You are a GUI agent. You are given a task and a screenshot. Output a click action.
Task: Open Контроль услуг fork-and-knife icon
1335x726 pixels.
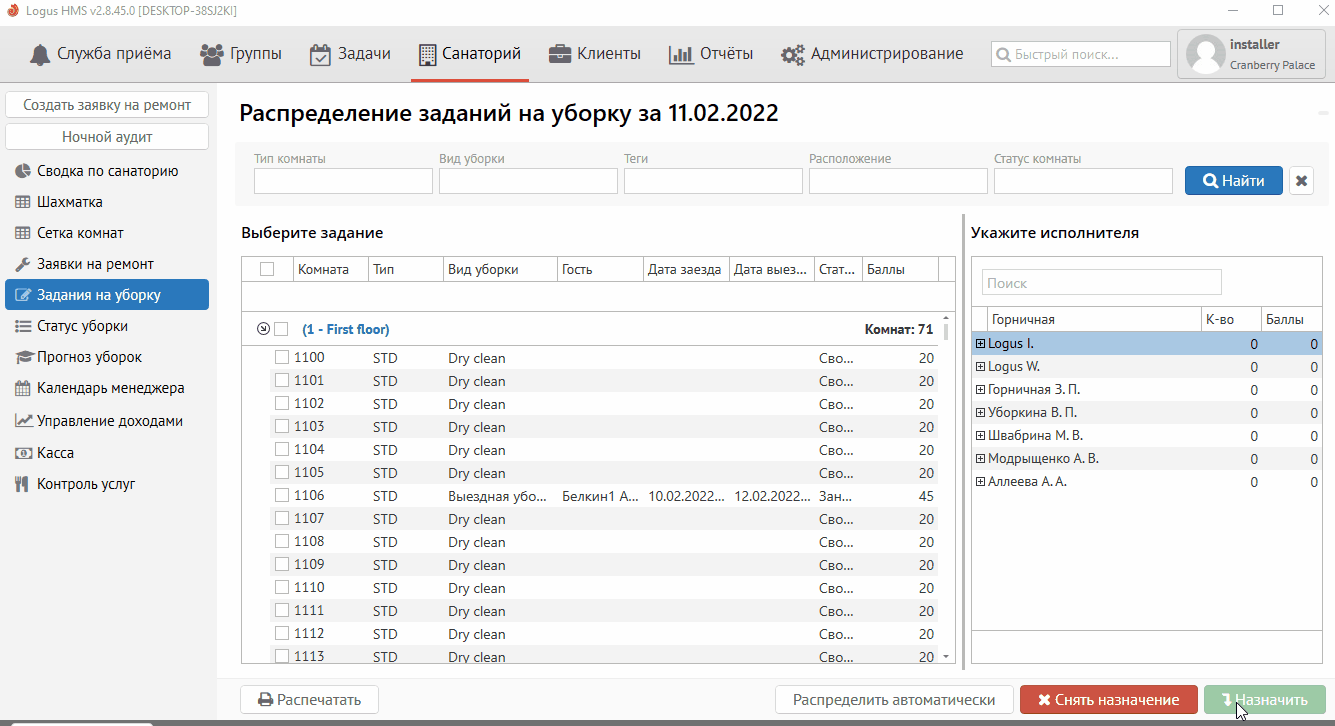[22, 484]
